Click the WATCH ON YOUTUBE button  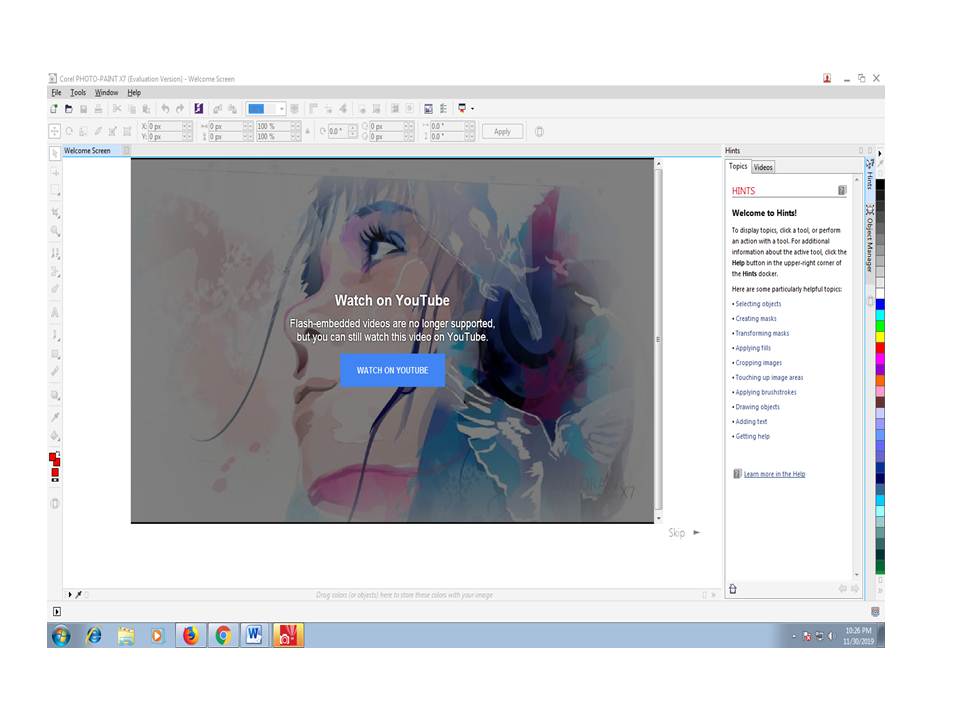coord(392,370)
